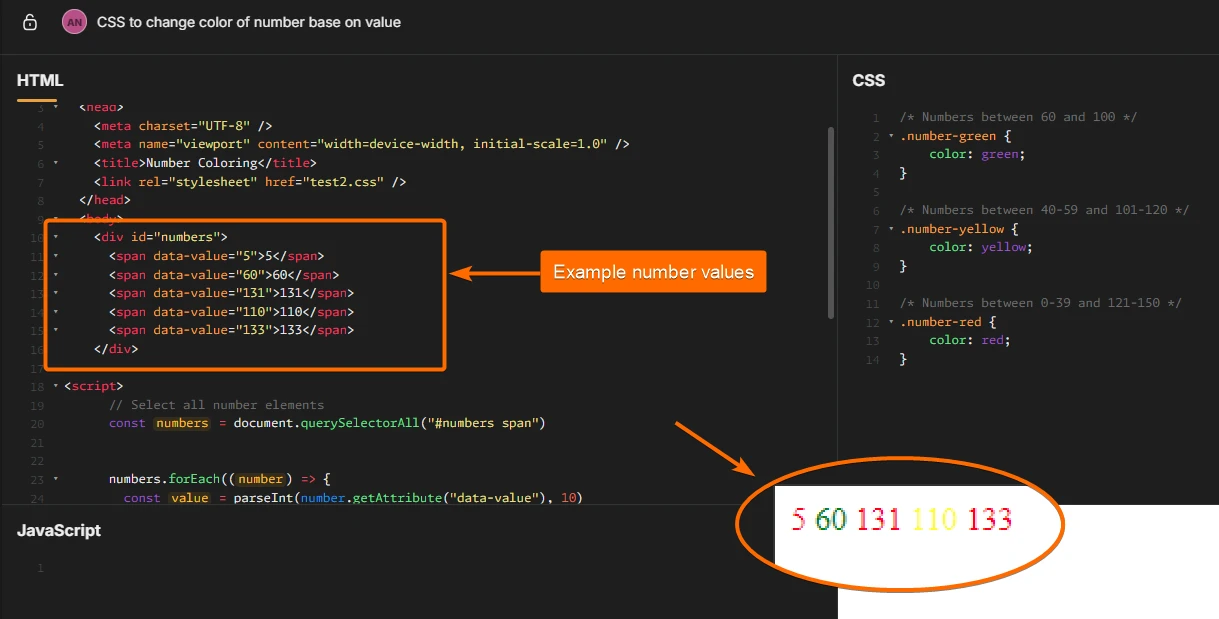Screen dimensions: 1219x619
Task: Click line number 10 in the HTML editor
Action: coord(37,237)
